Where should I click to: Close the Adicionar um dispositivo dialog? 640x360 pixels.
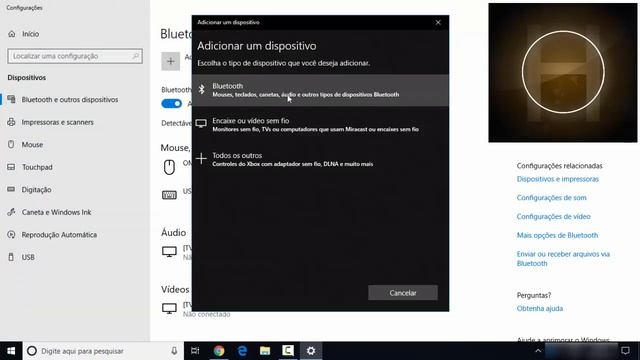[x=438, y=22]
